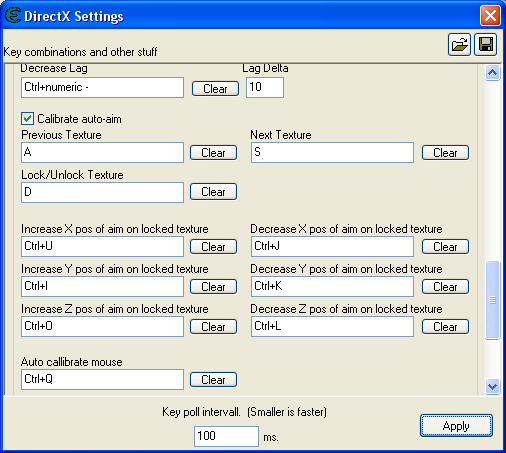Save settings with floppy disk icon
506x453 pixels.
(486, 44)
